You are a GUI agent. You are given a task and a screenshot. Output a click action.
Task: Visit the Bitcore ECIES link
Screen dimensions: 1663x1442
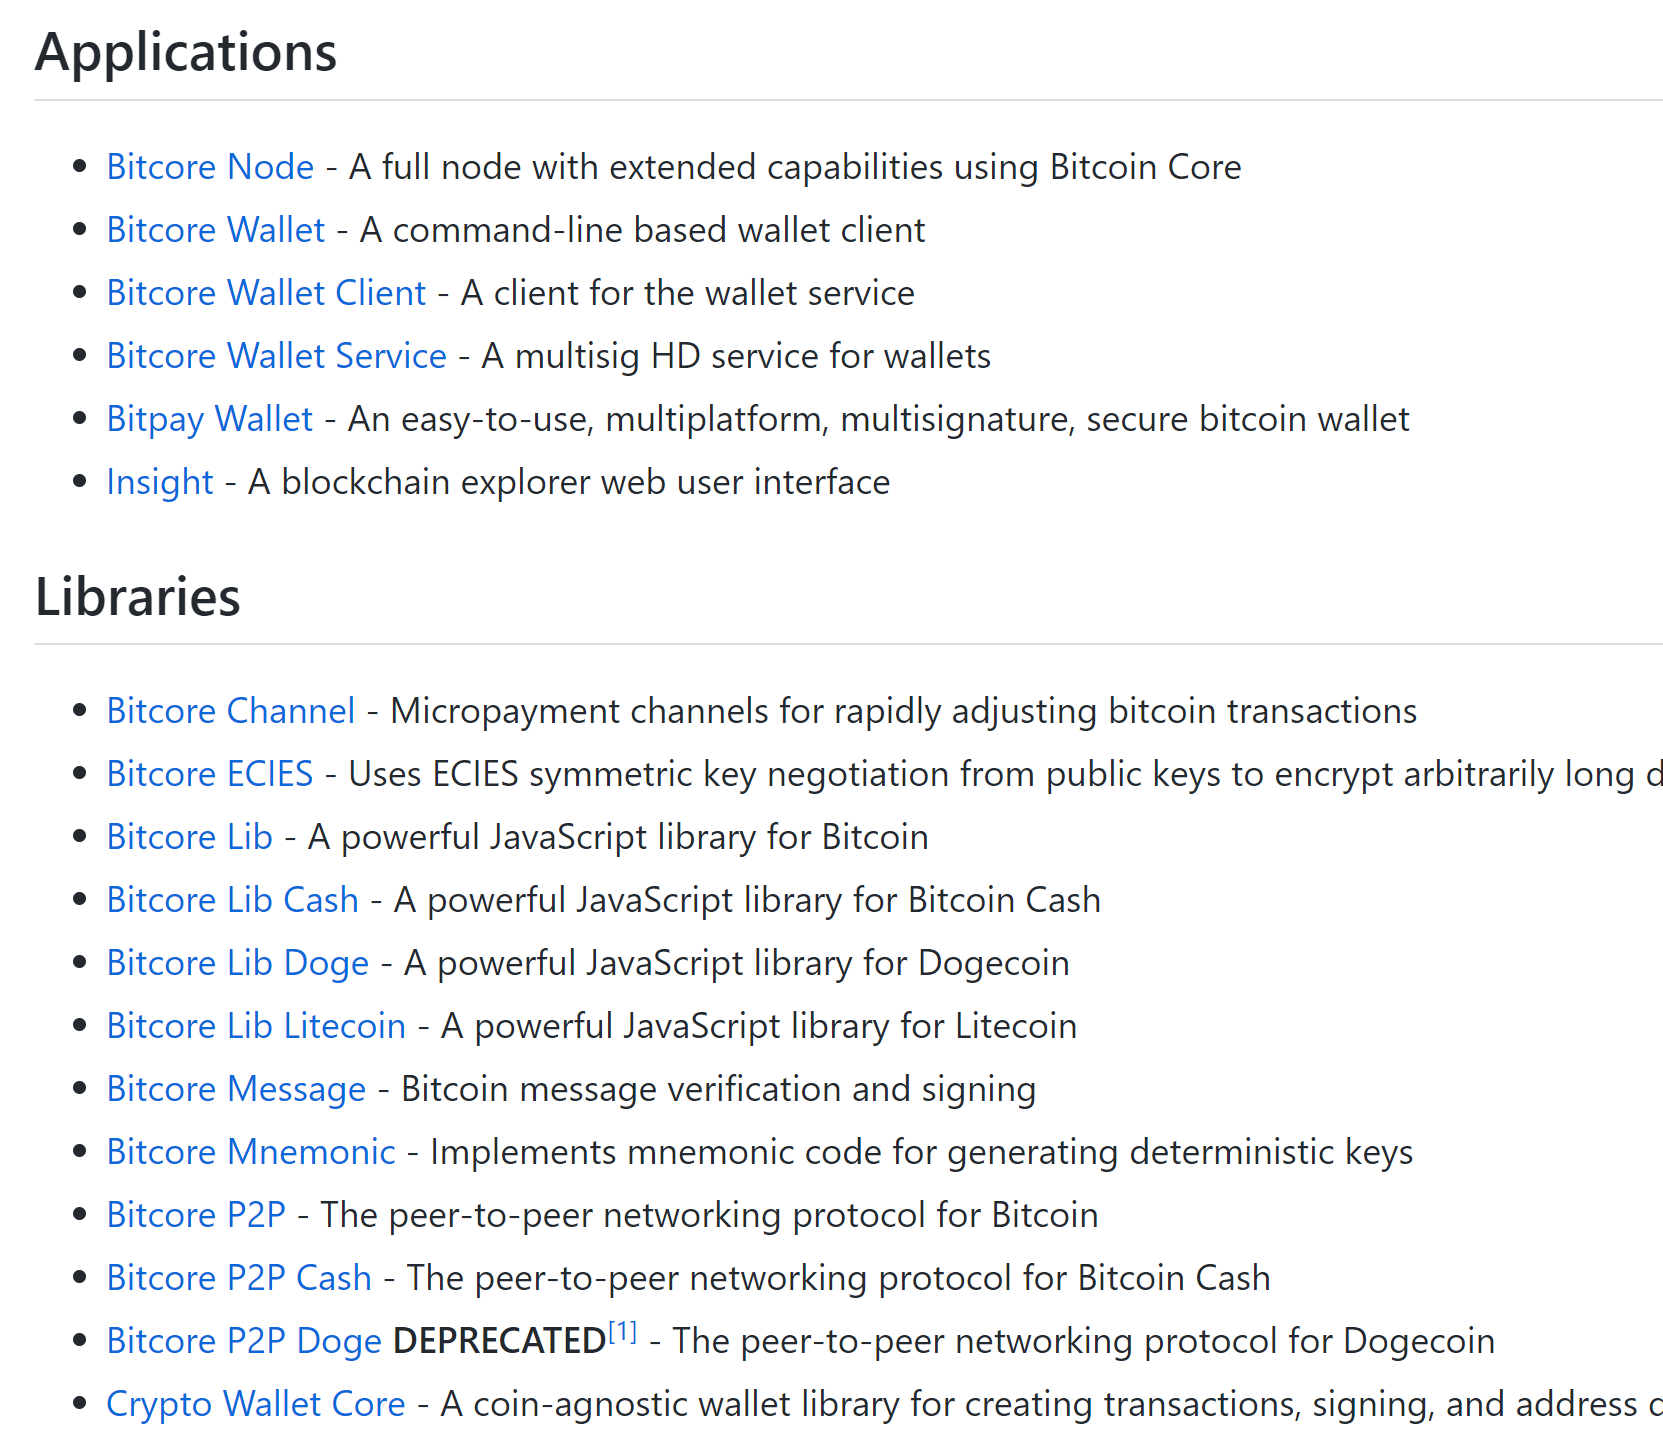(209, 774)
